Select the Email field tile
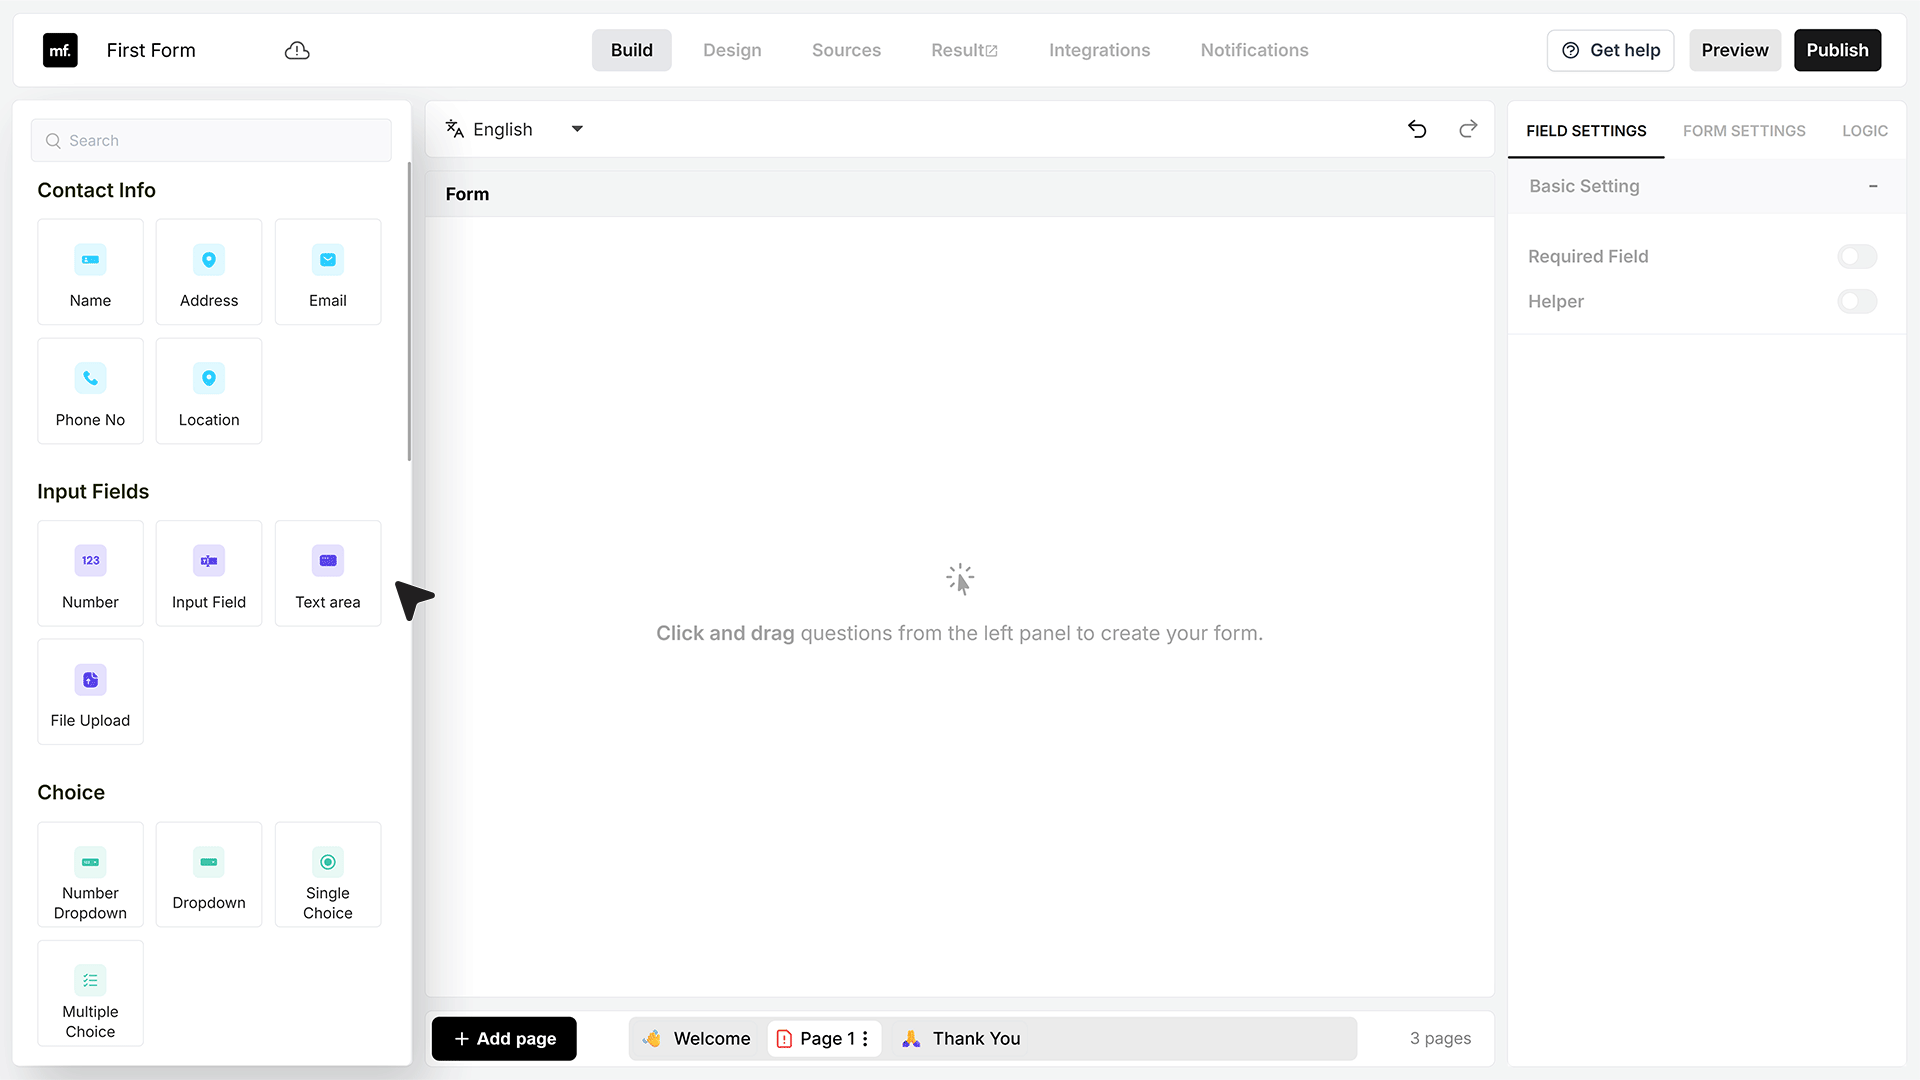1920x1080 pixels. pos(328,272)
